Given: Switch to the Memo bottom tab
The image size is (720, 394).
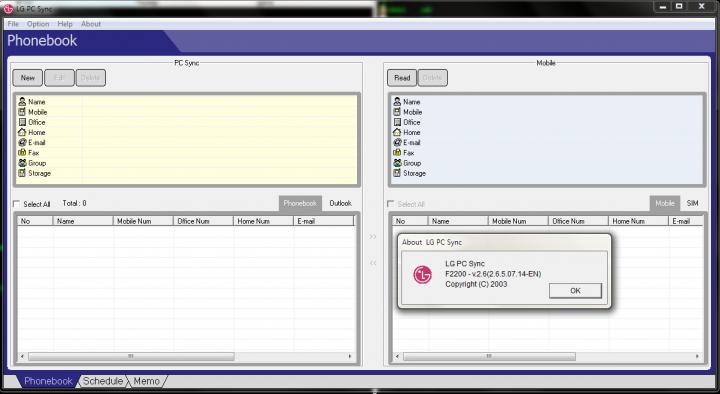Looking at the screenshot, I should pos(146,381).
